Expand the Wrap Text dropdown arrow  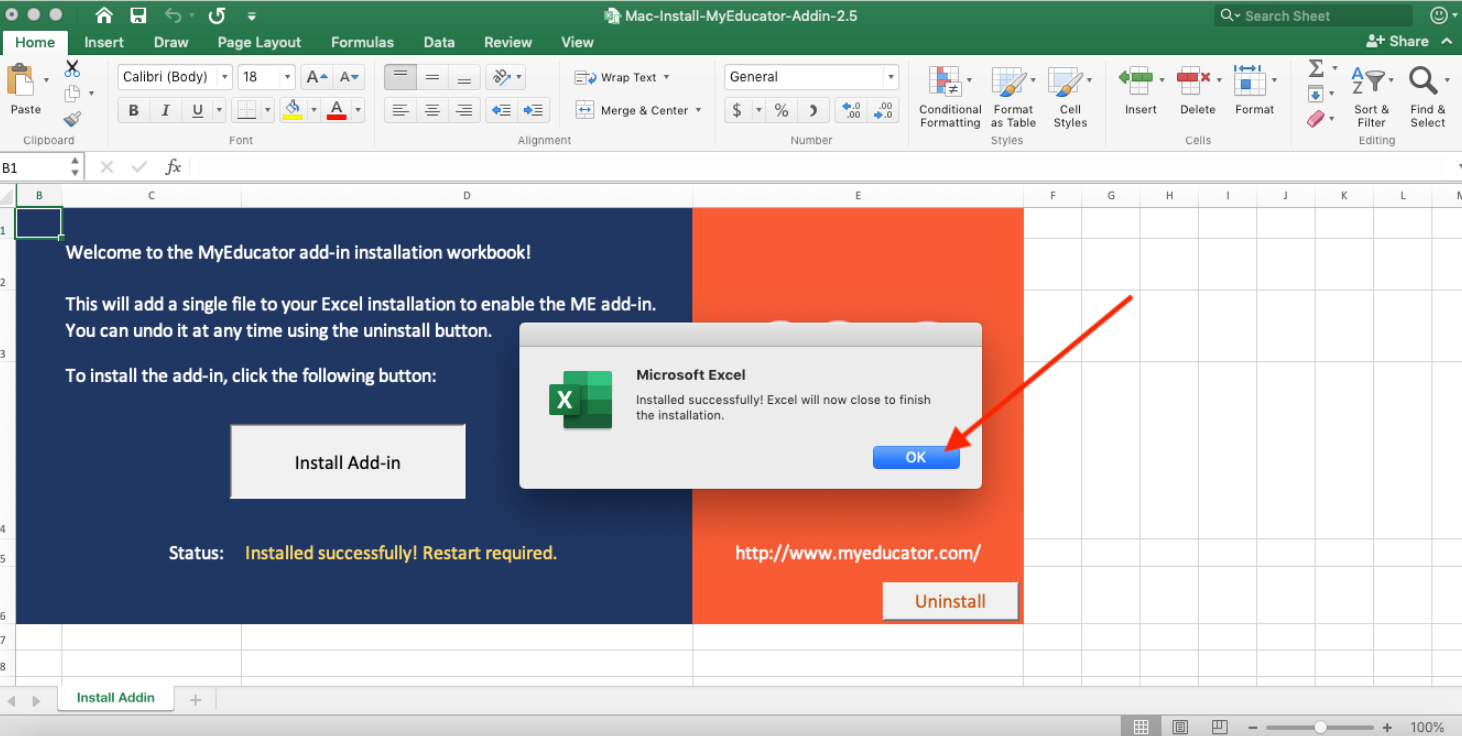(x=667, y=77)
